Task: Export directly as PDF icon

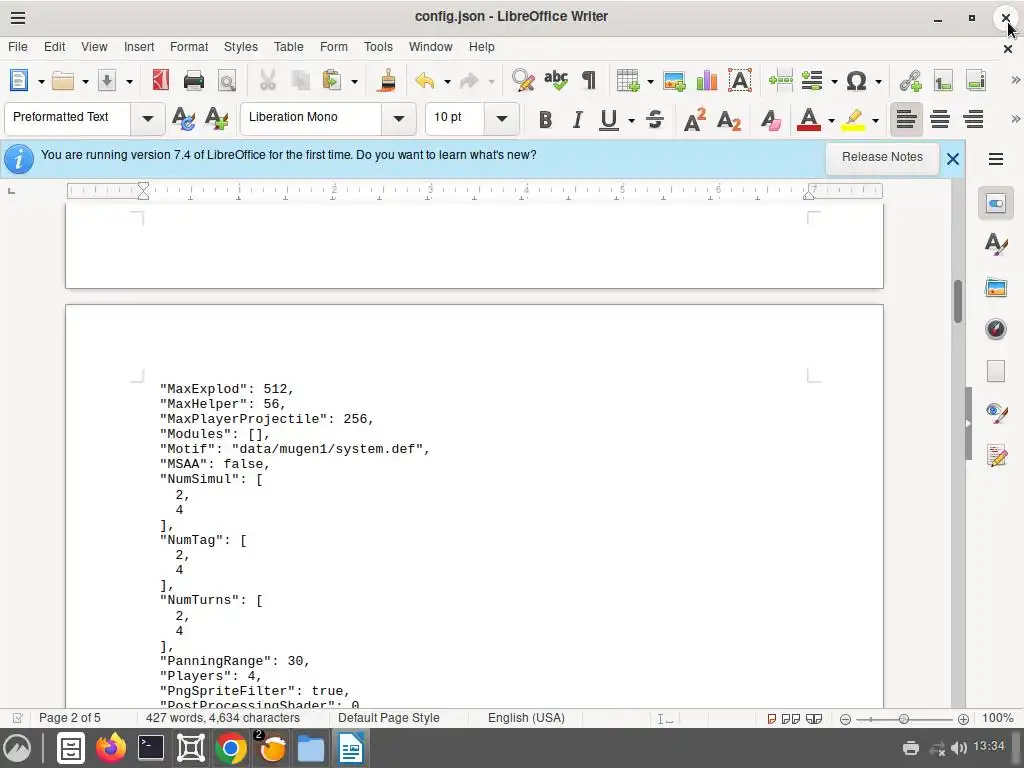Action: 161,81
